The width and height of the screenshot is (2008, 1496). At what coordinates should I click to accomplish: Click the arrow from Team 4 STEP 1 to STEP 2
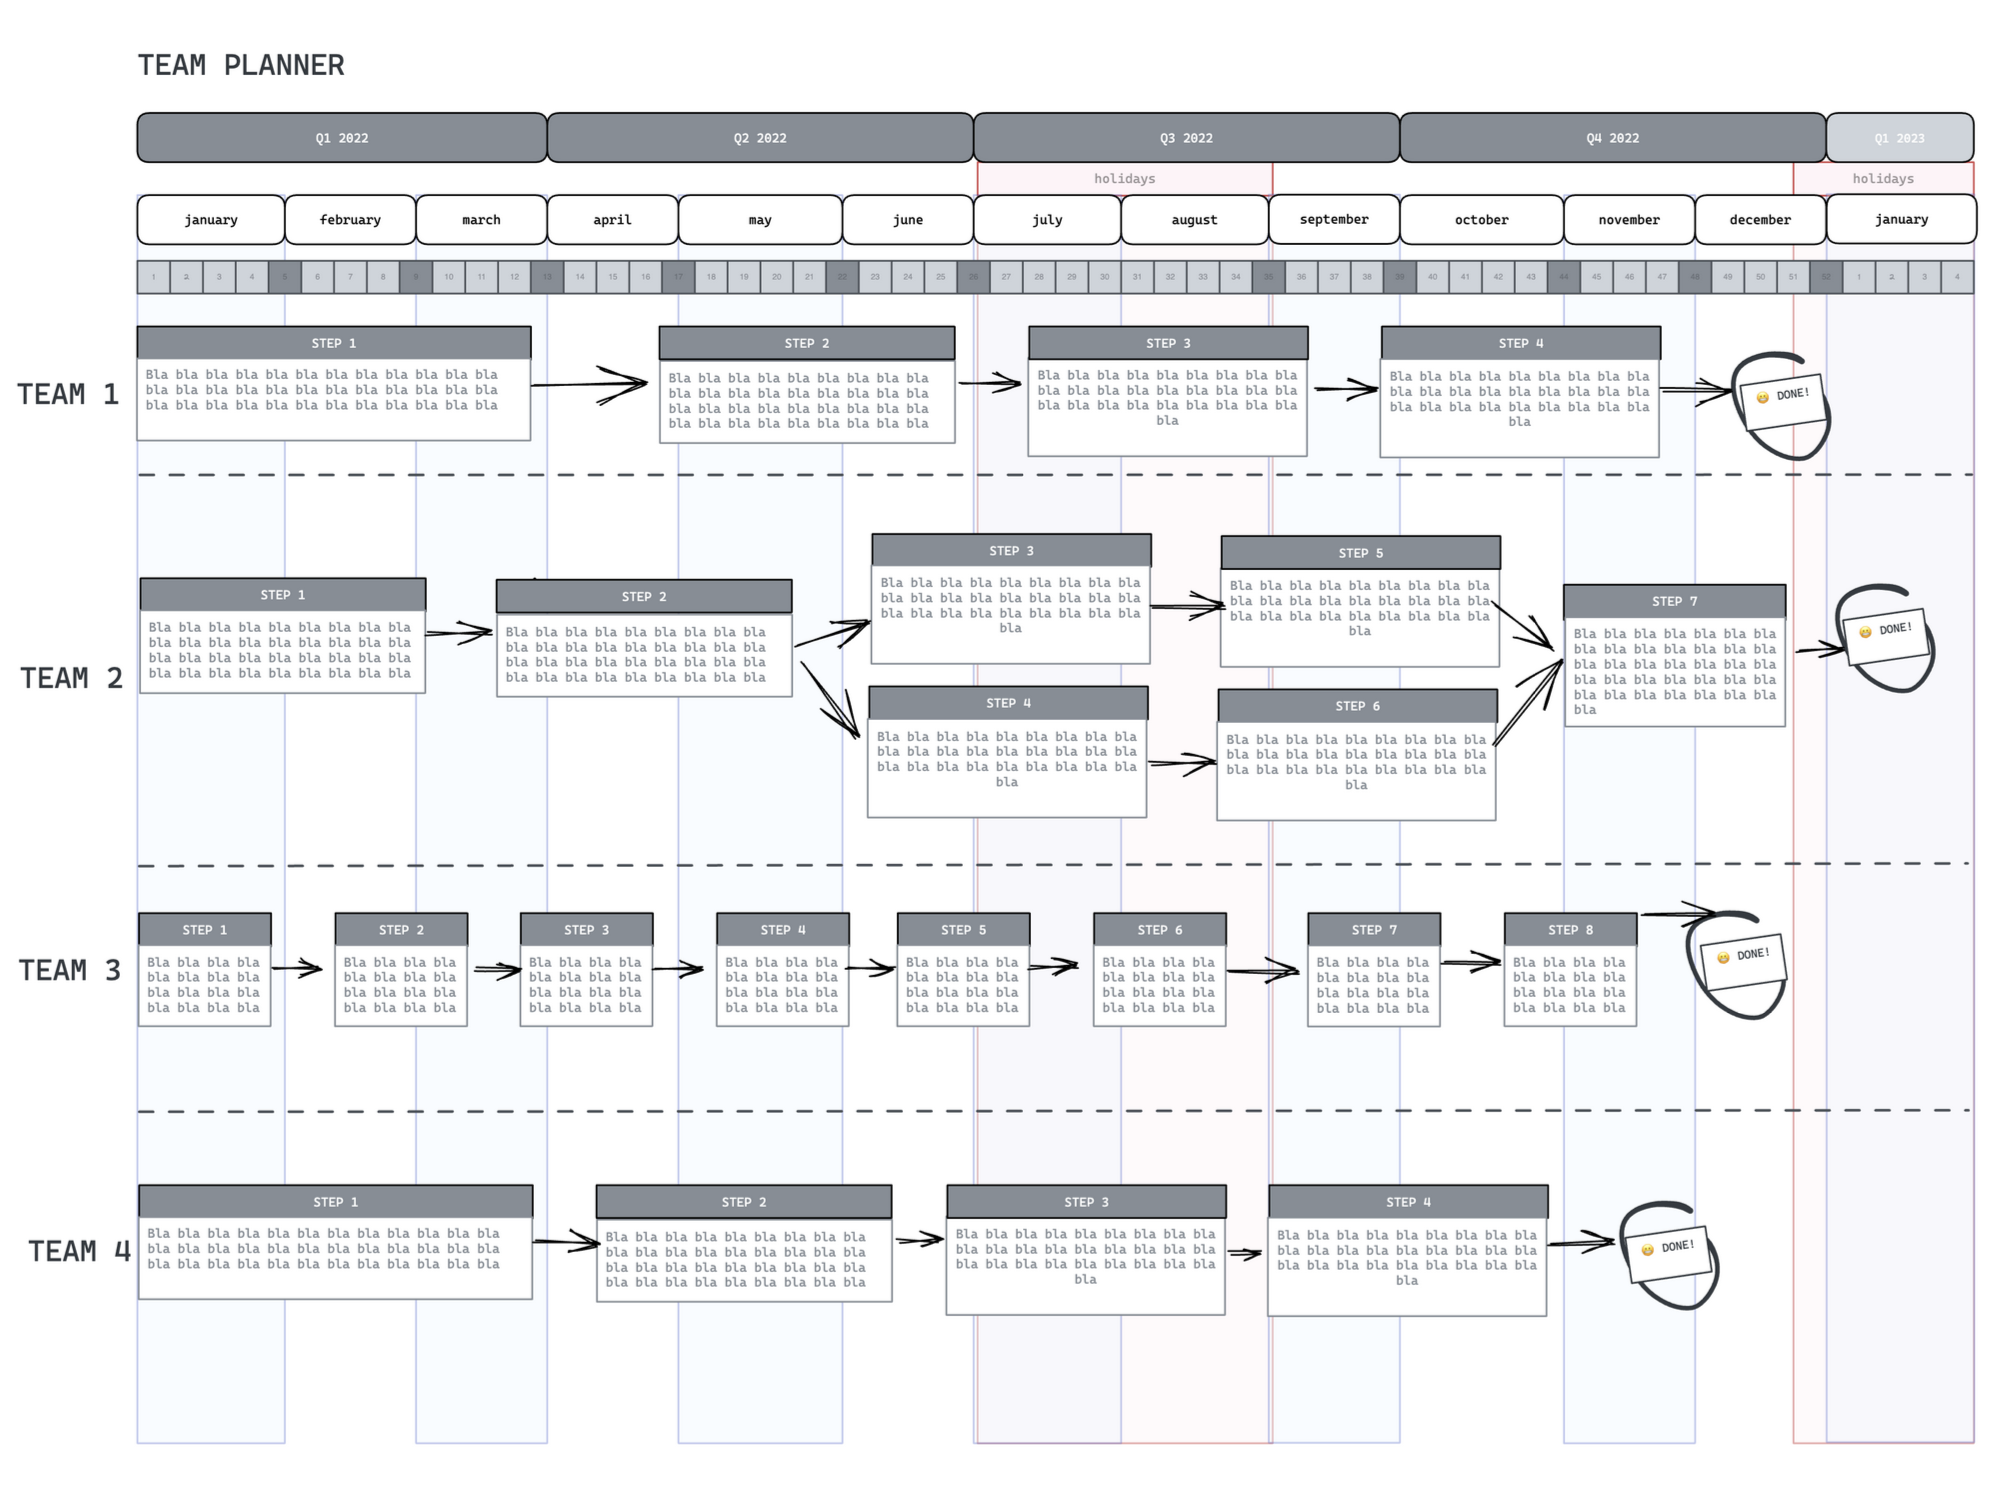[566, 1242]
